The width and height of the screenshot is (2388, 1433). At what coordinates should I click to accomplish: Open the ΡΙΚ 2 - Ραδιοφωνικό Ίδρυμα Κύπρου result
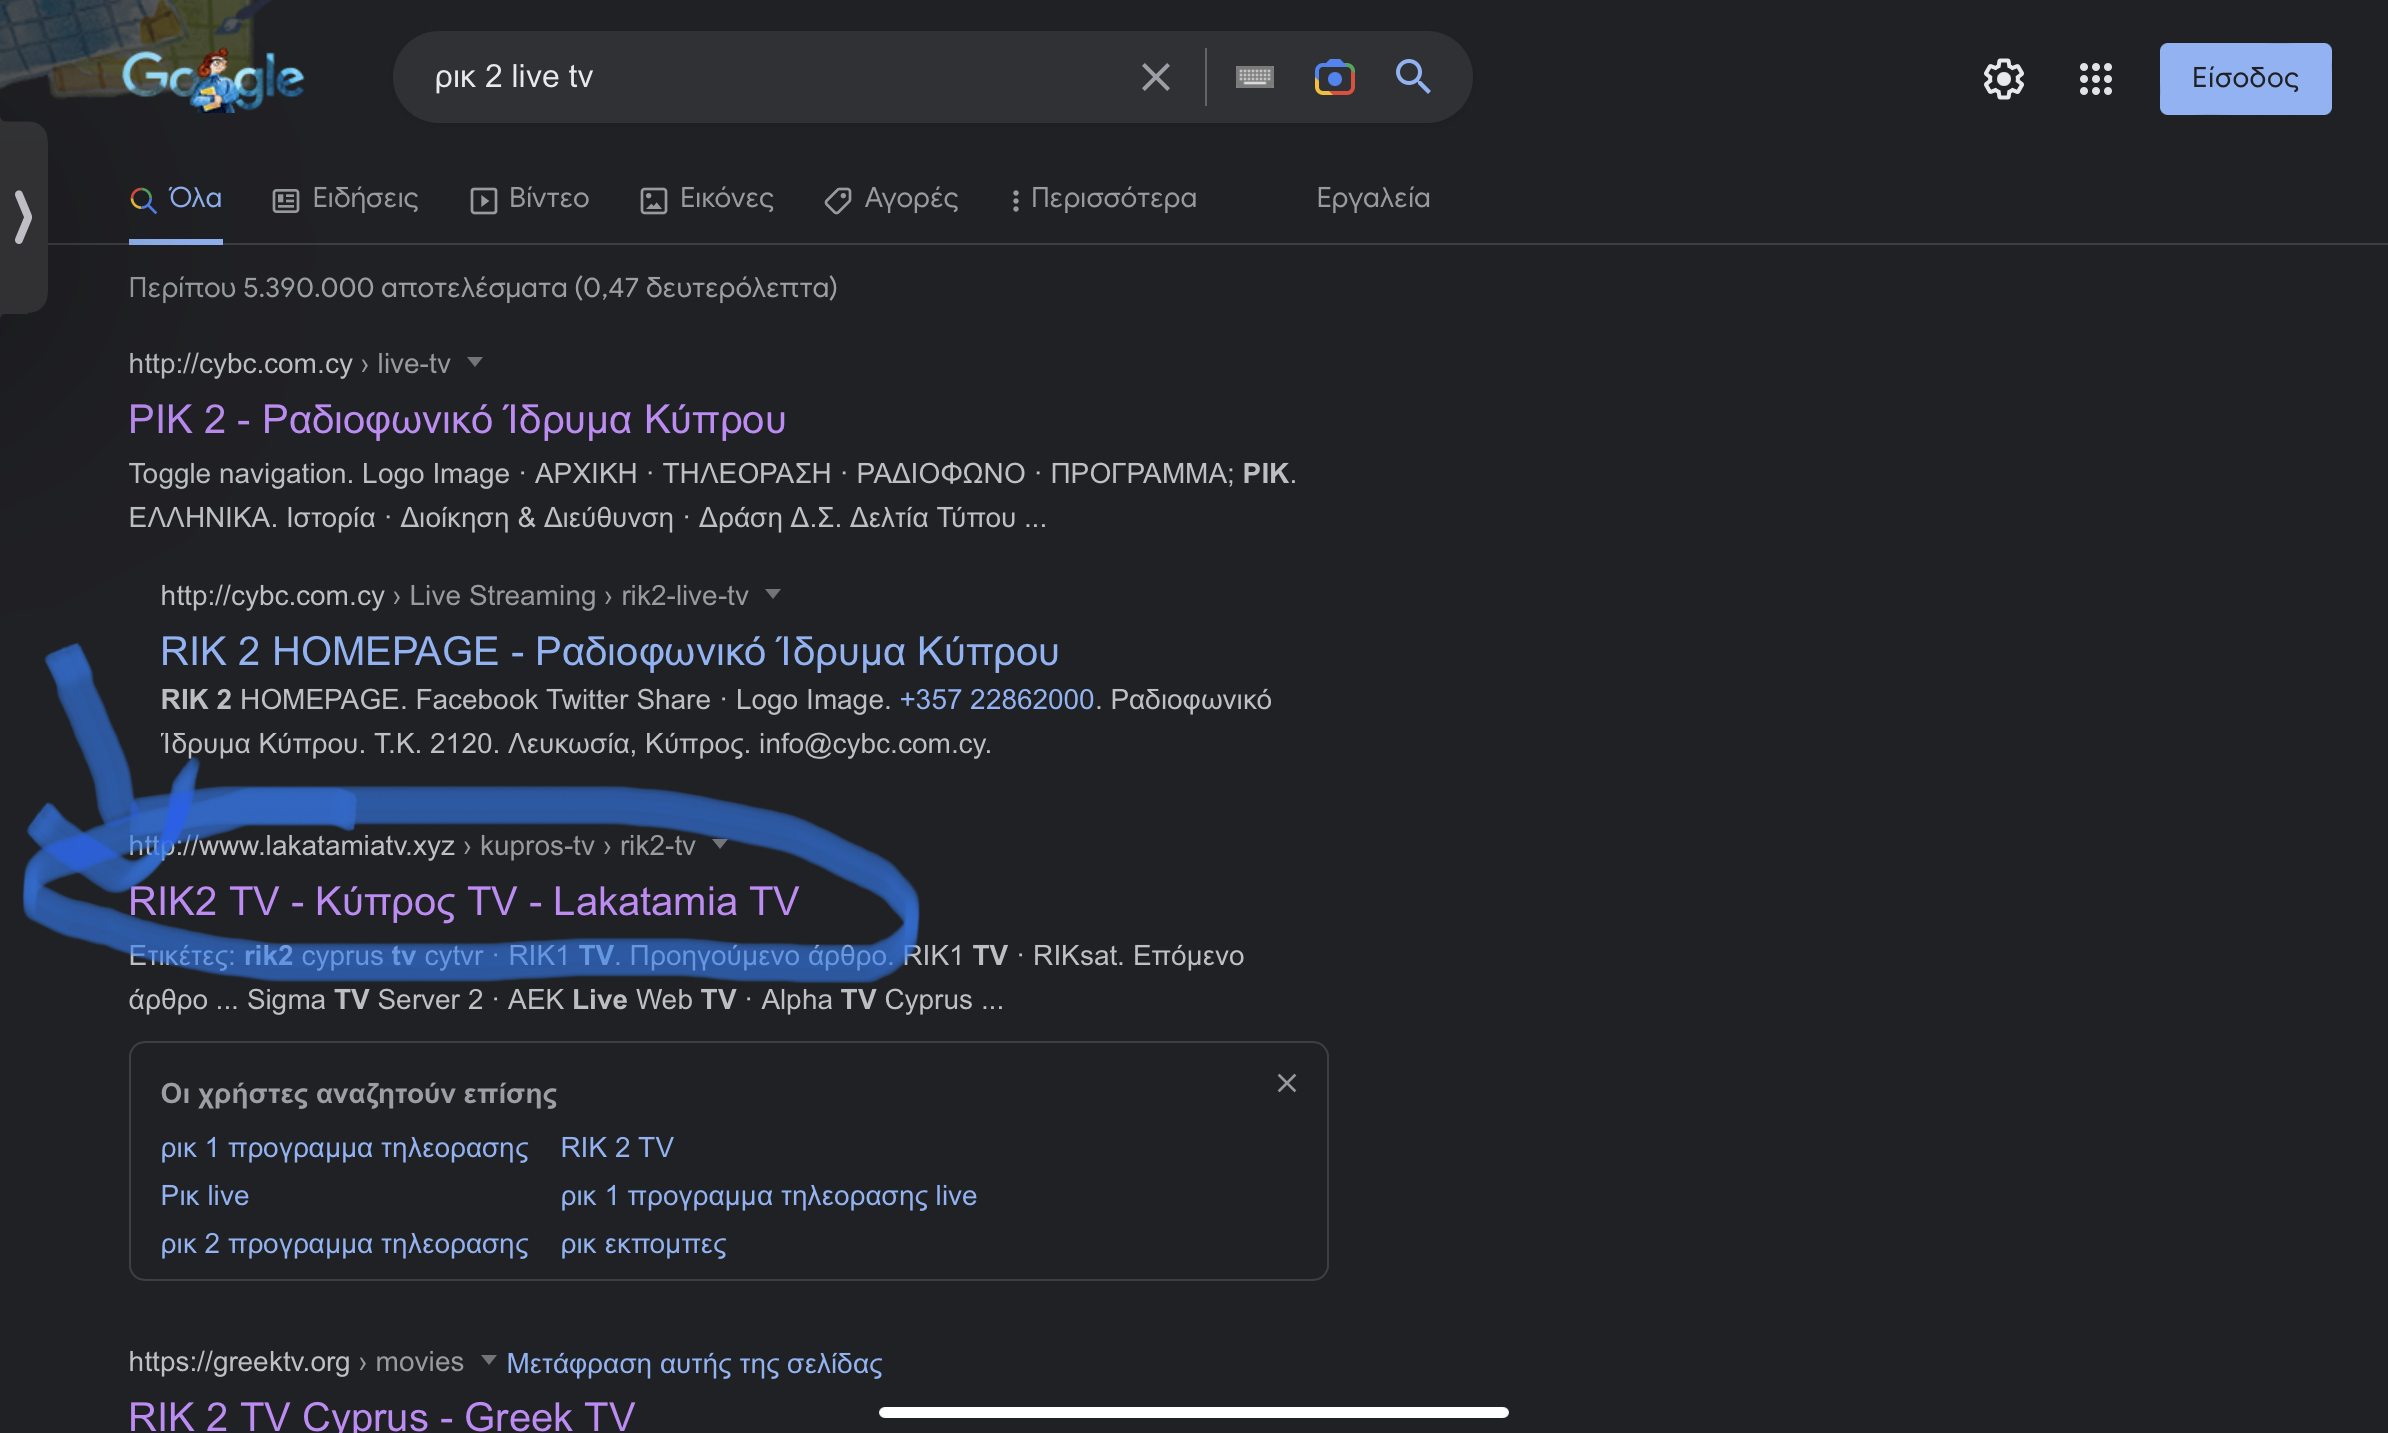click(x=457, y=419)
